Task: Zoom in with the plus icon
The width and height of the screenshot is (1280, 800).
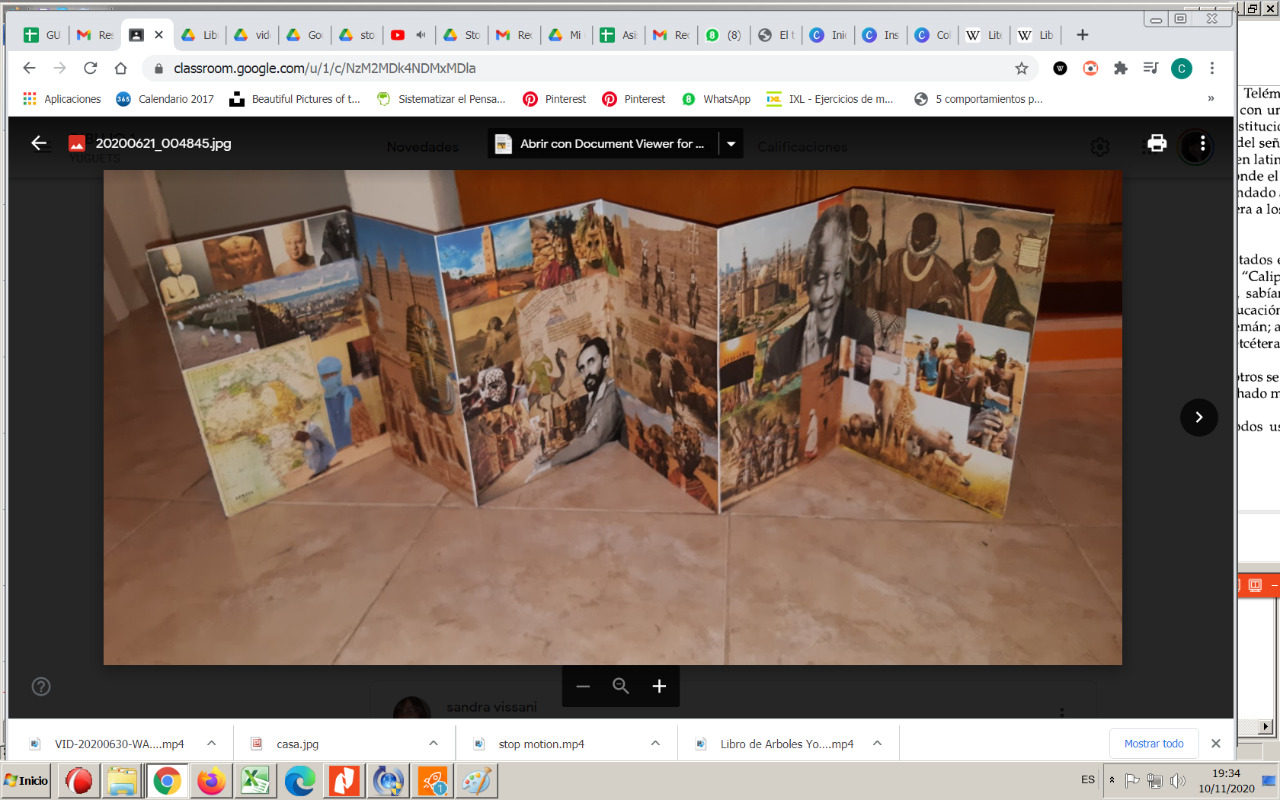Action: coord(659,686)
